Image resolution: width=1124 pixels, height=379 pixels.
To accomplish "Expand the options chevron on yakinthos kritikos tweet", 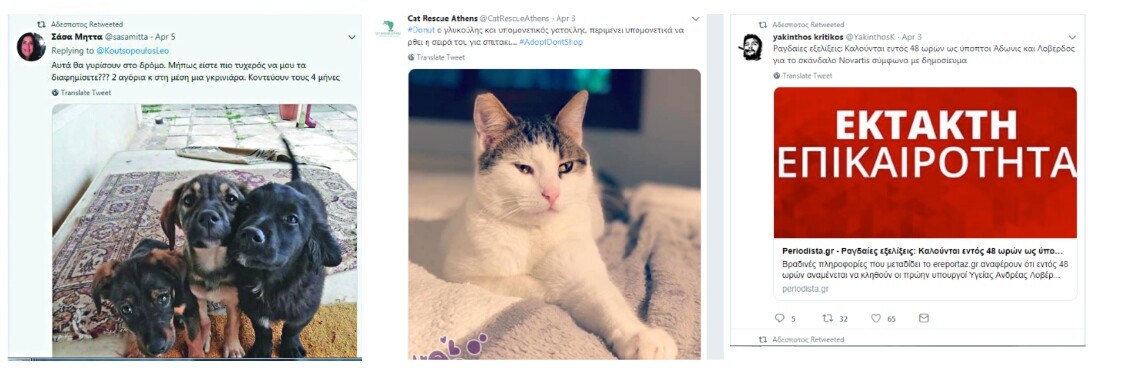I will pos(1072,37).
